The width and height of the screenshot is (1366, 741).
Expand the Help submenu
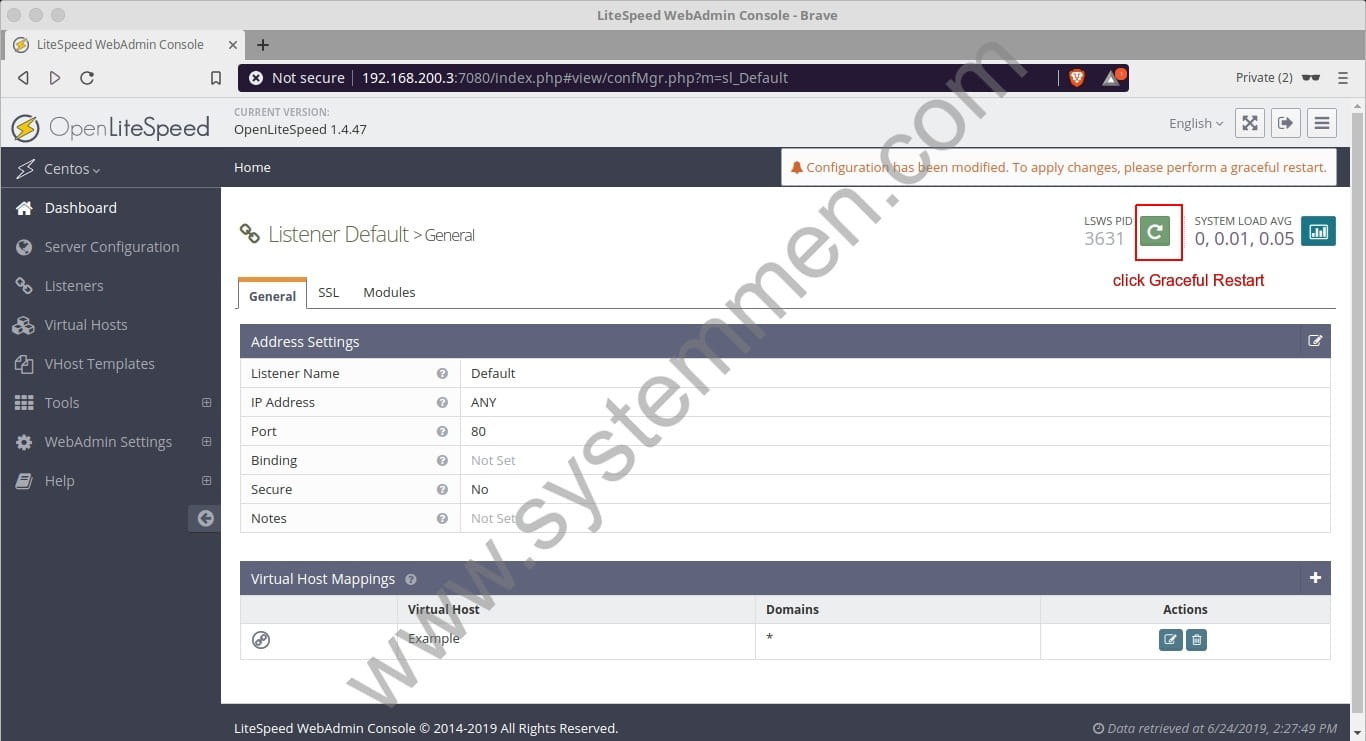coord(206,480)
